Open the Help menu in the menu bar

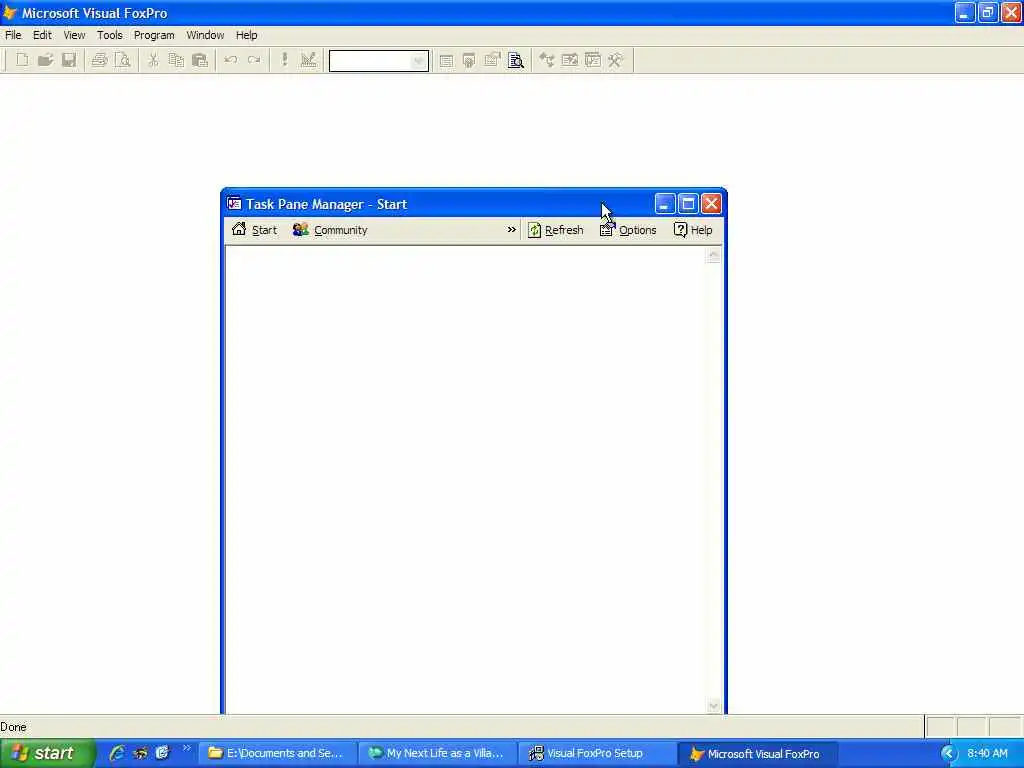click(246, 35)
